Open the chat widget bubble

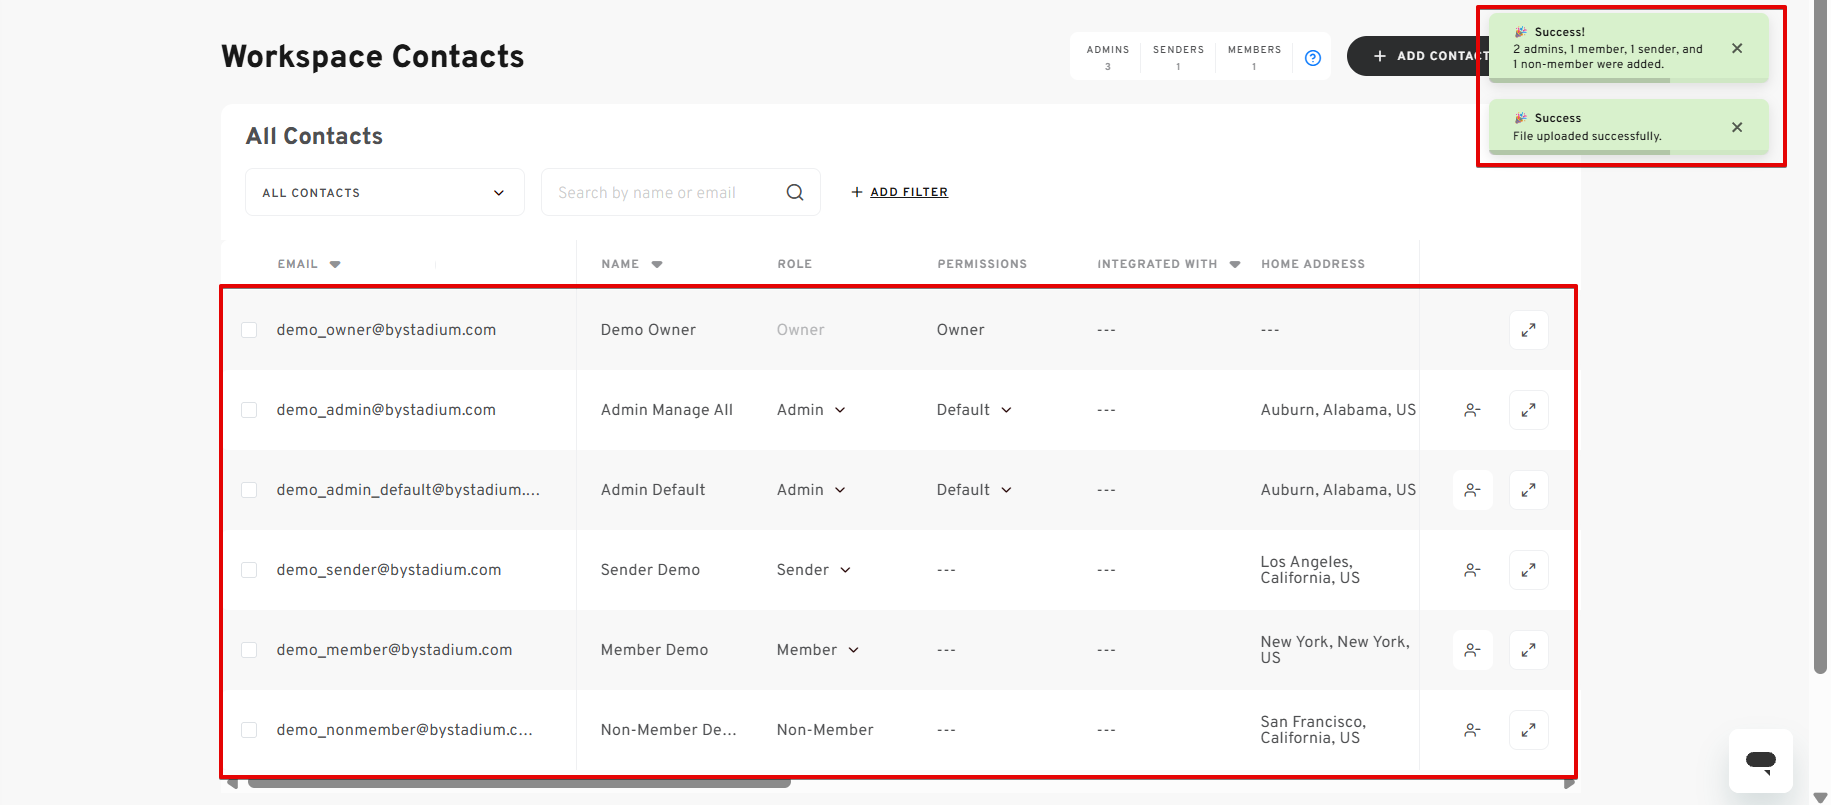[x=1760, y=761]
